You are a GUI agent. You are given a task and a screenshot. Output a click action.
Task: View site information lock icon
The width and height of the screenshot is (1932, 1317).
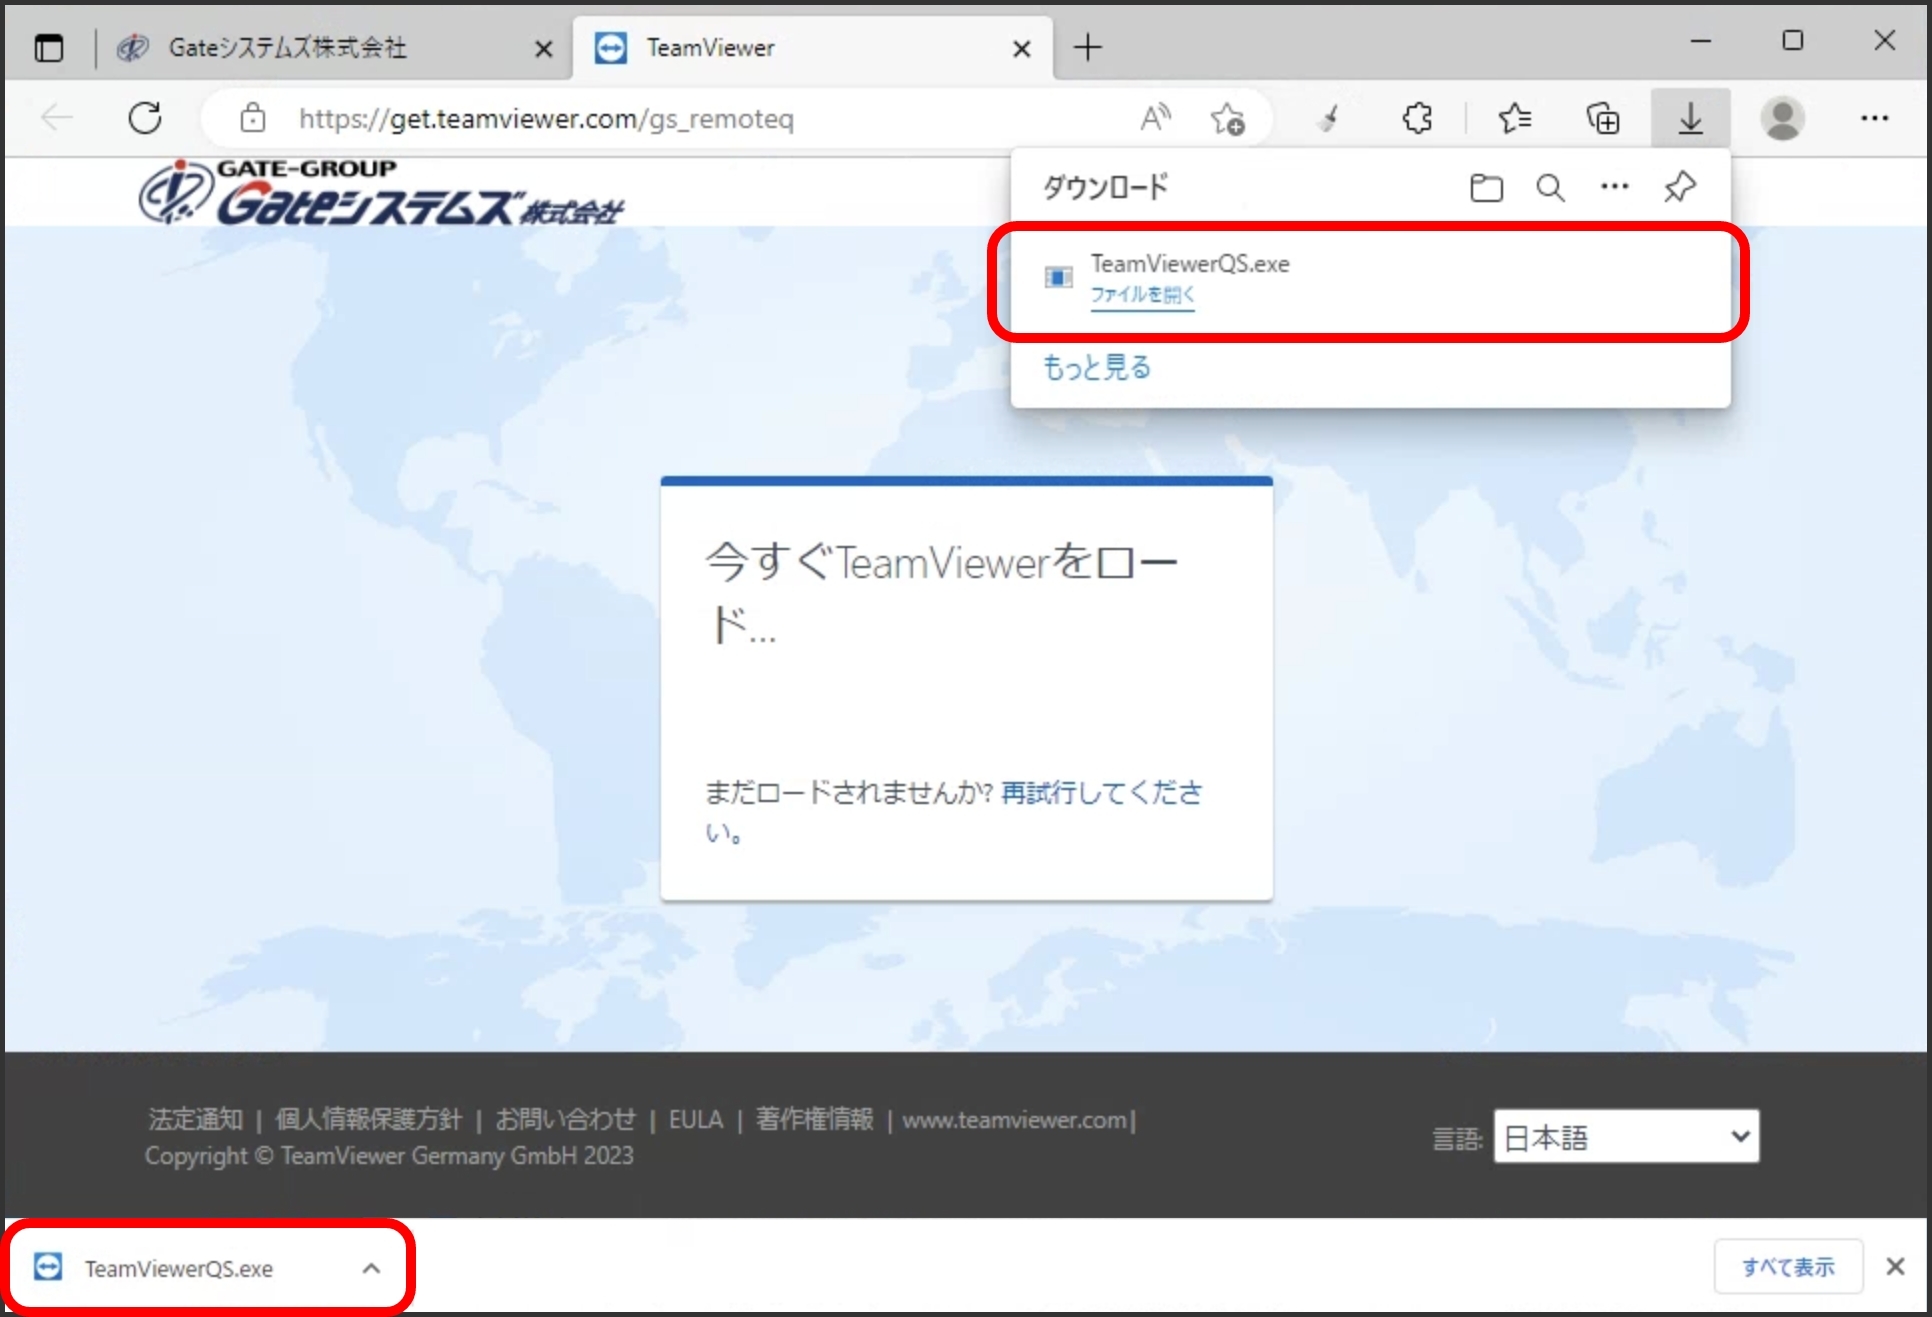tap(253, 118)
